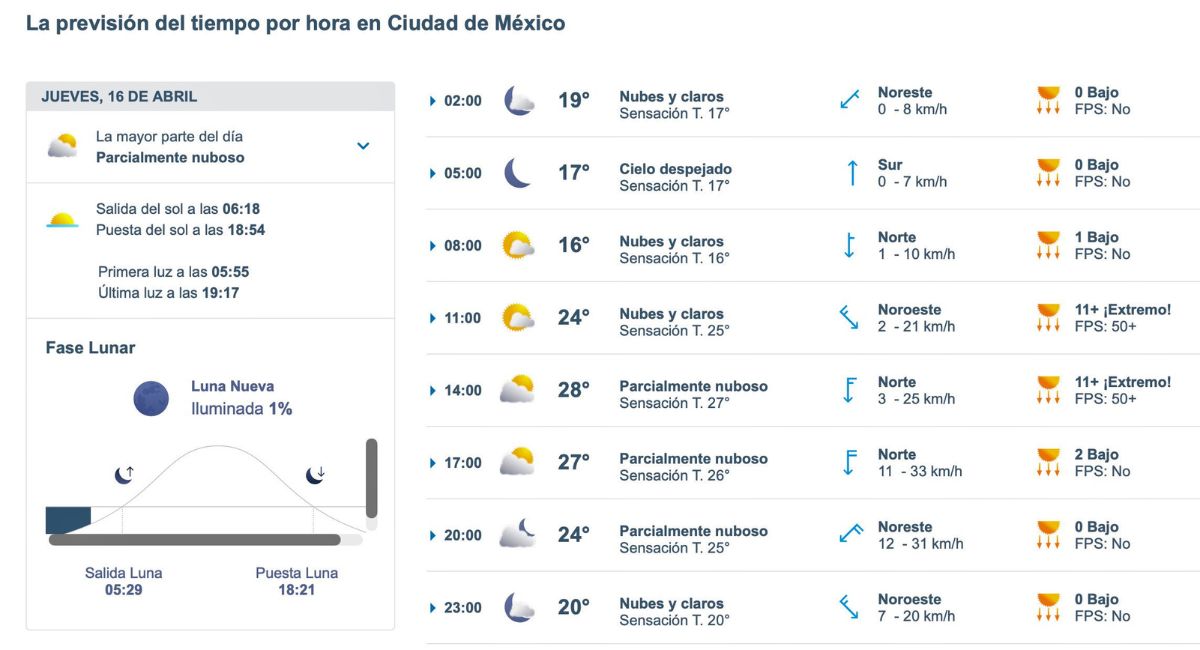1200x650 pixels.
Task: Expand the 23:00 hourly entry
Action: coord(431,607)
